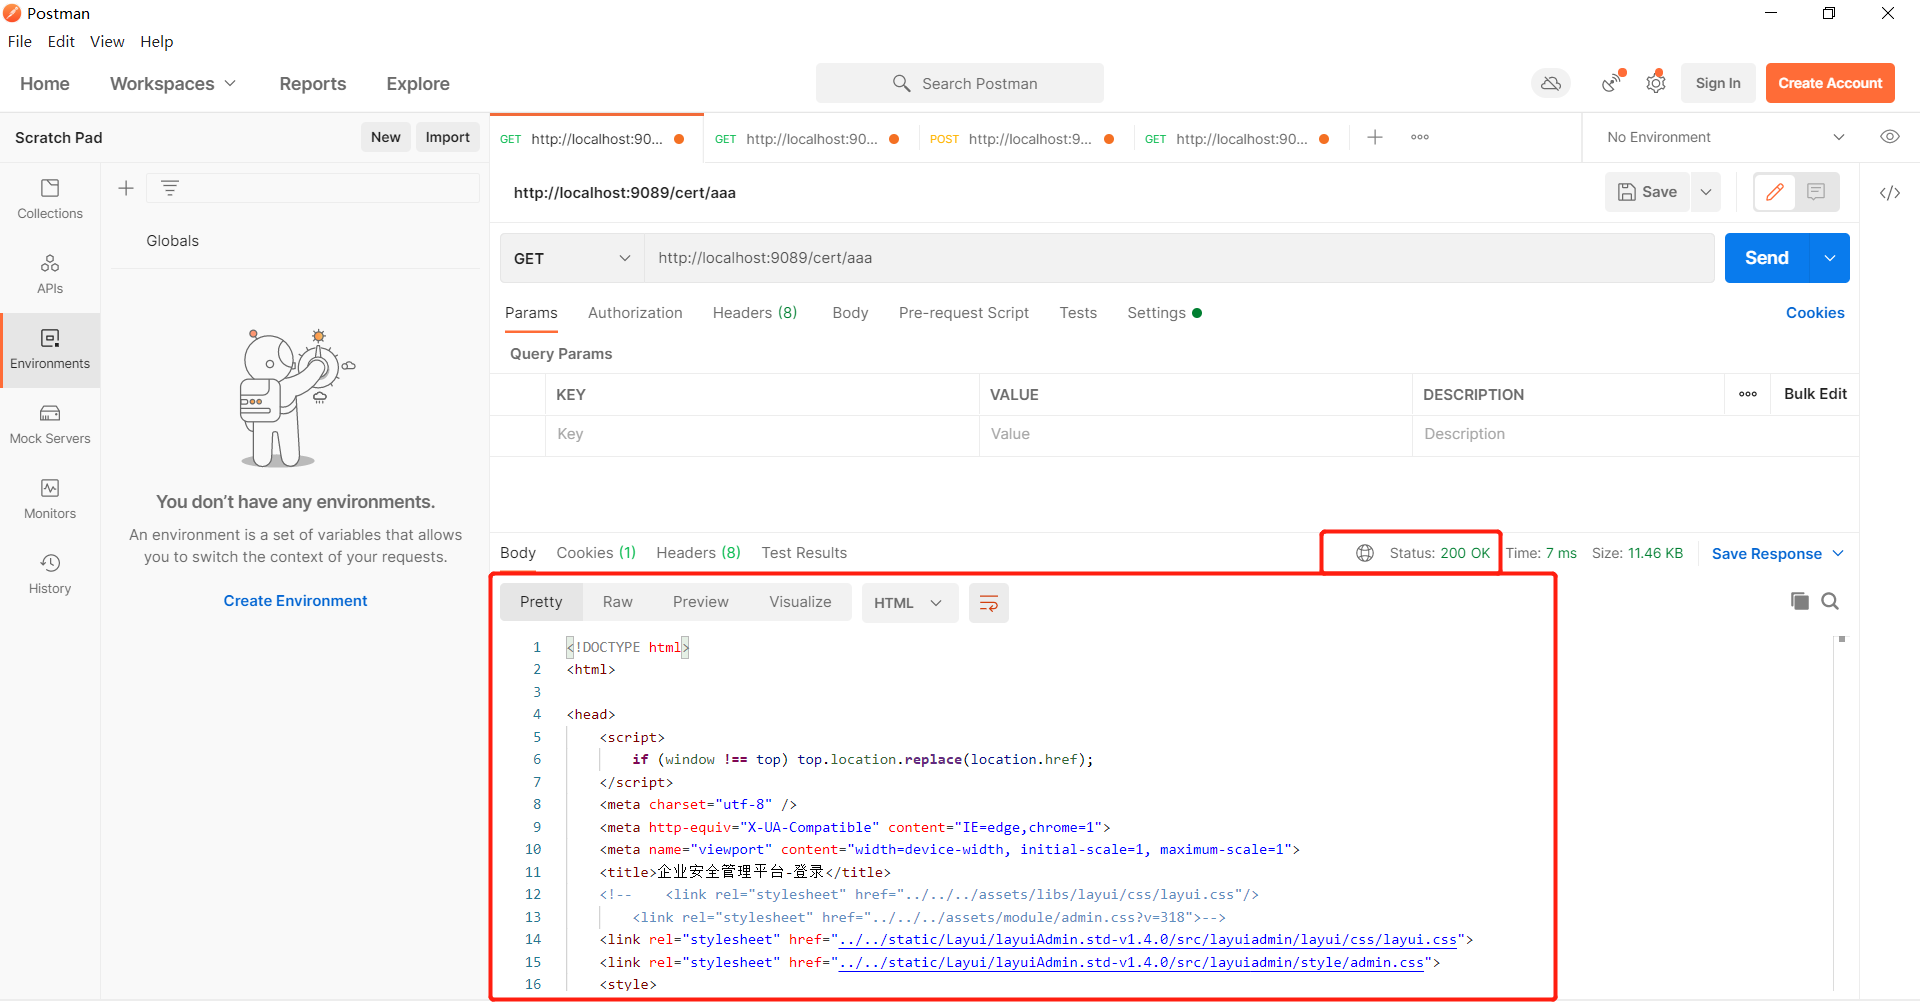
Task: Open the No Environment selector
Action: [1725, 137]
